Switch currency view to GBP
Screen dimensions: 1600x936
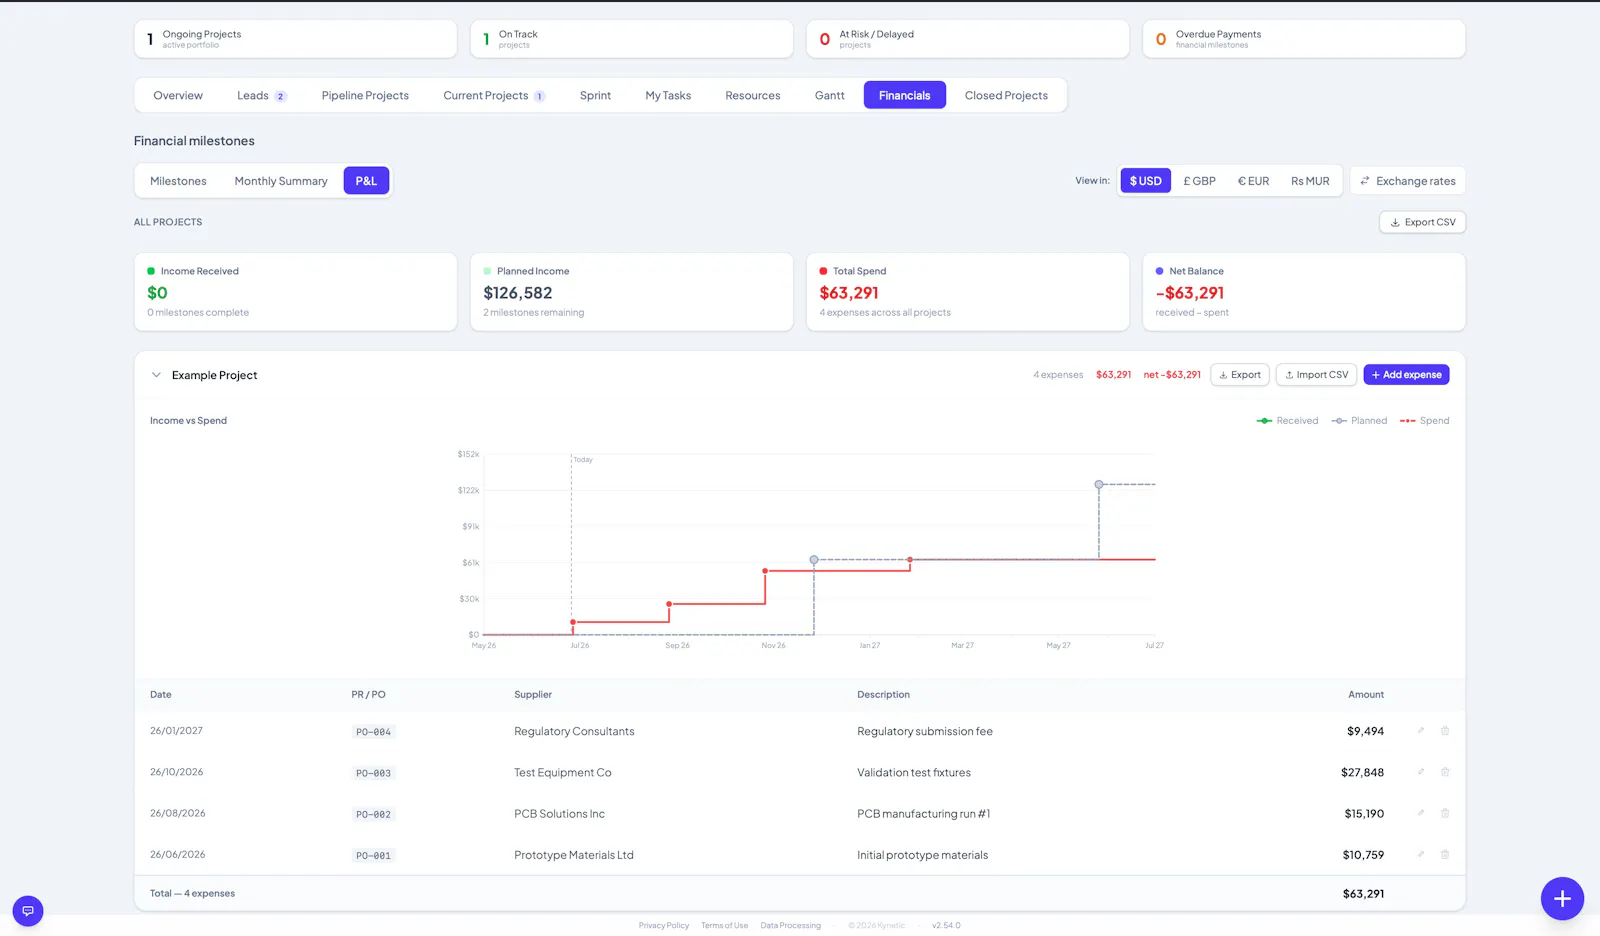(x=1199, y=181)
